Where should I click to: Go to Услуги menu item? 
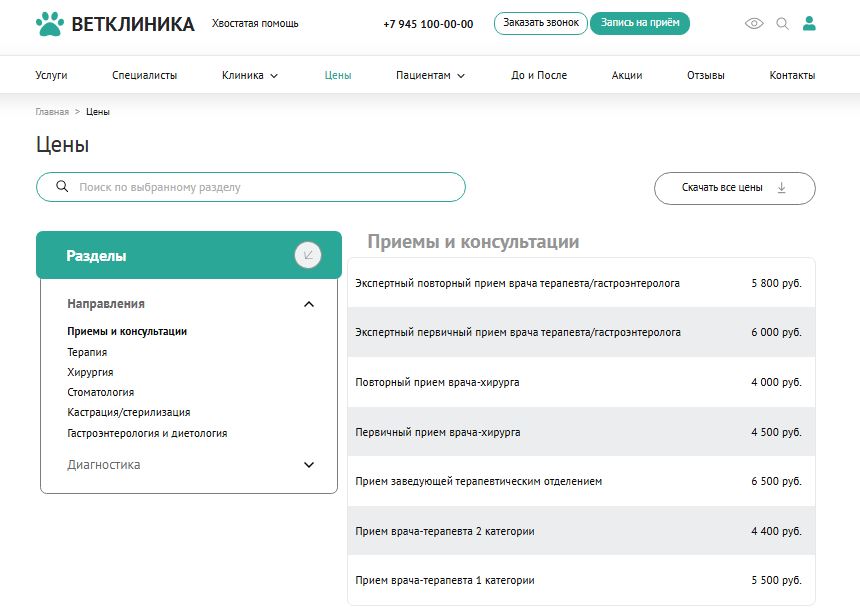tap(51, 75)
